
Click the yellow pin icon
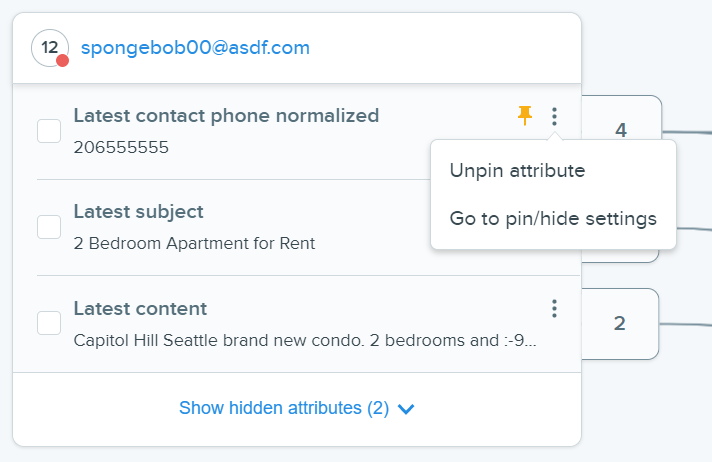pyautogui.click(x=525, y=116)
